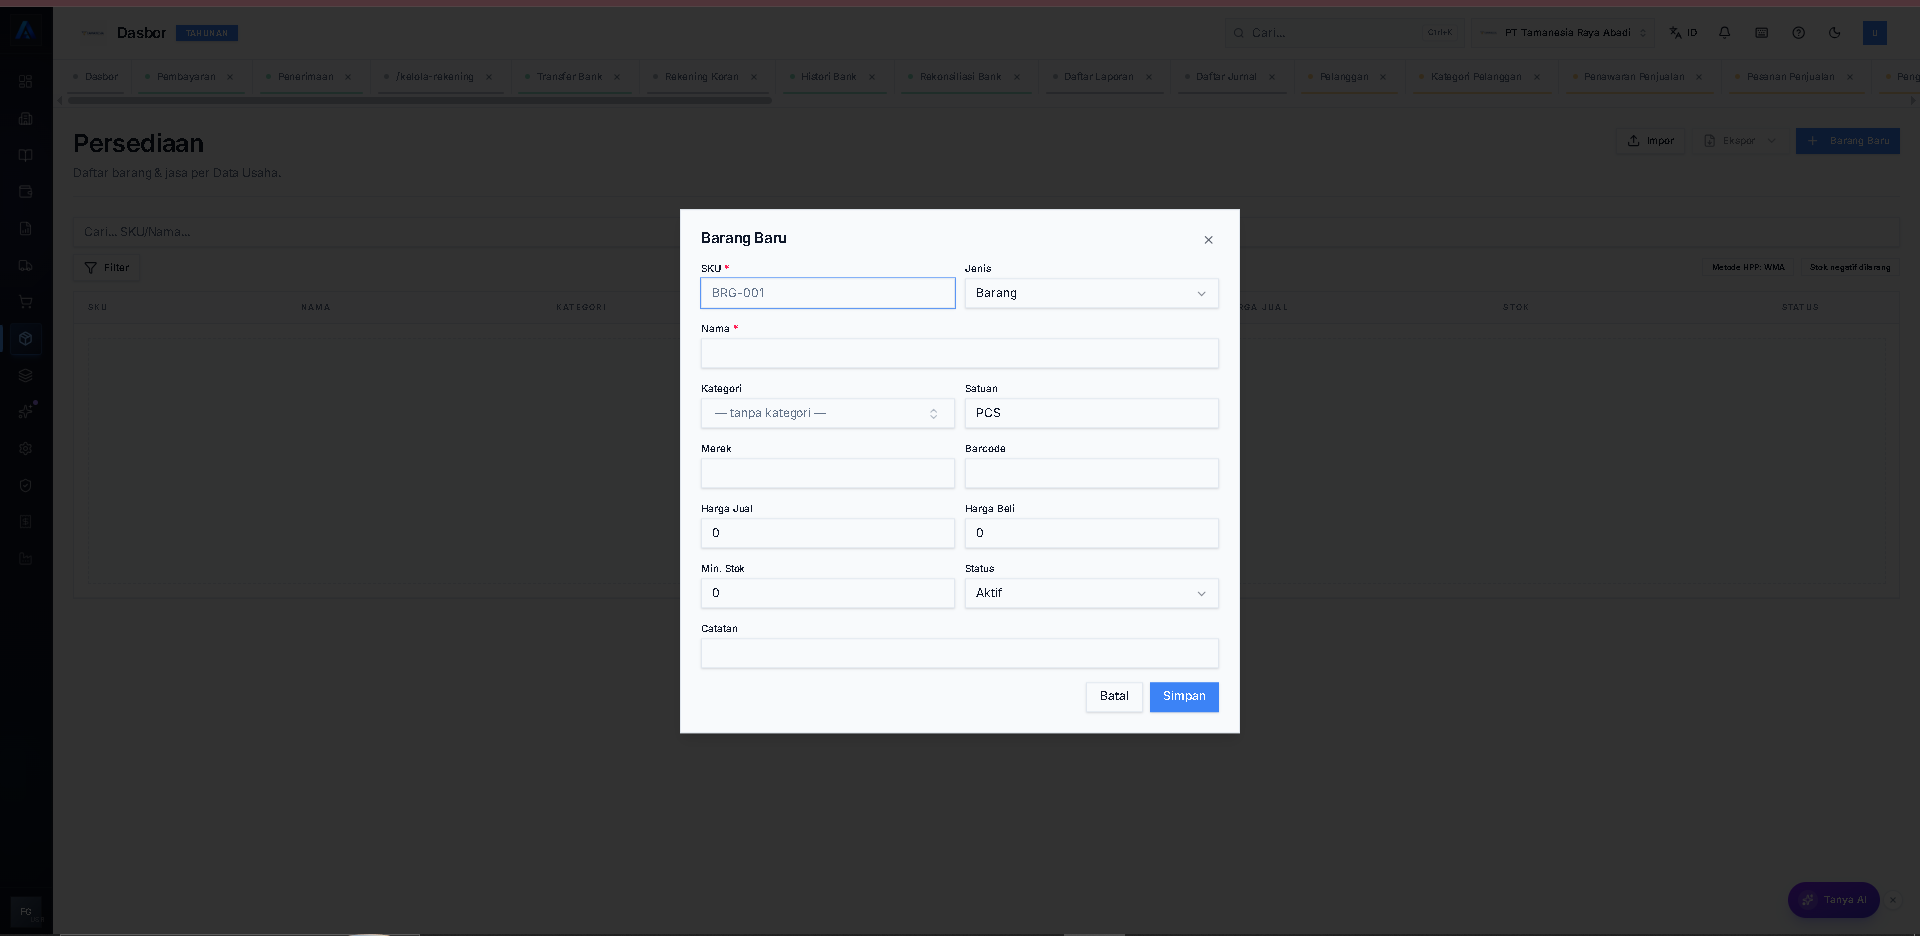Viewport: 1920px width, 936px height.
Task: Click the Nama input field
Action: point(960,353)
